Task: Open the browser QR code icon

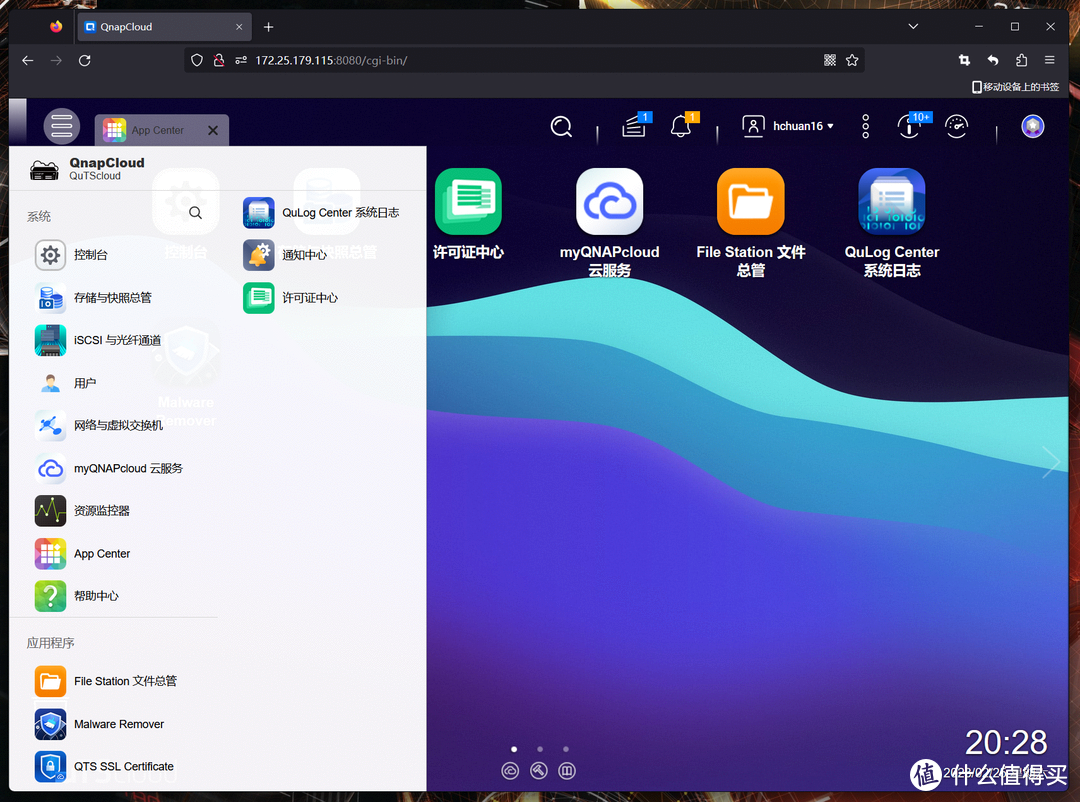Action: point(830,61)
